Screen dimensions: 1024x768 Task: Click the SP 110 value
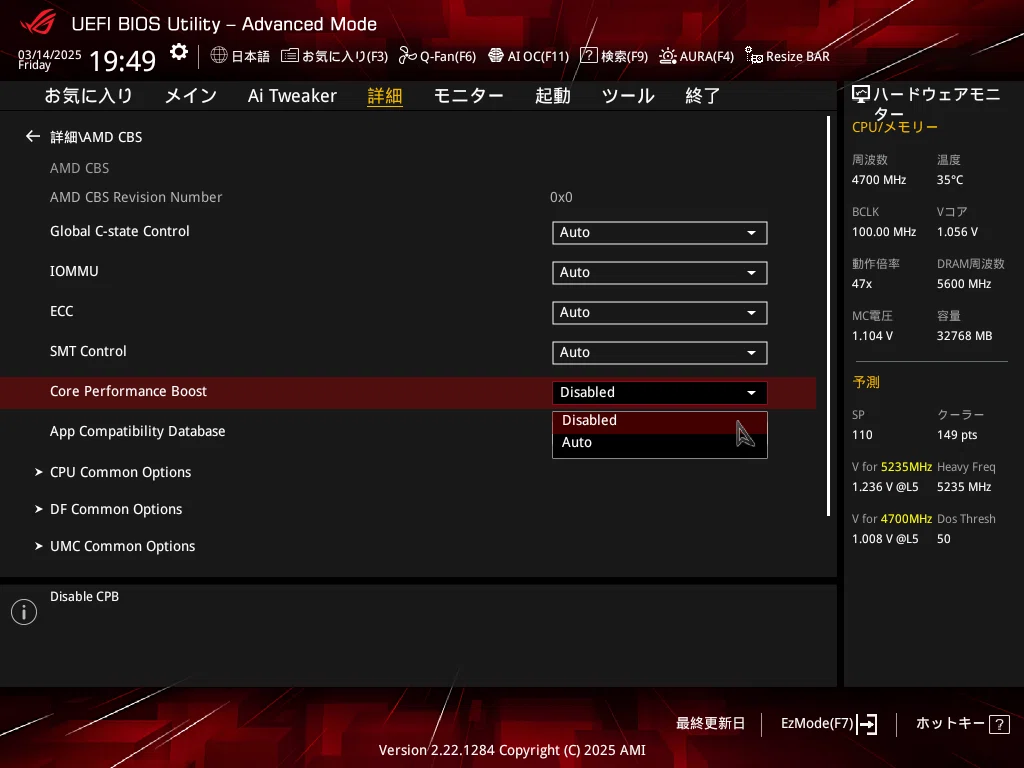pos(861,435)
